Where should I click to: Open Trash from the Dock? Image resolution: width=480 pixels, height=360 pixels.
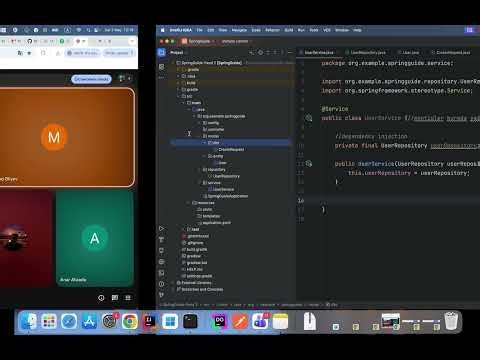point(451,321)
